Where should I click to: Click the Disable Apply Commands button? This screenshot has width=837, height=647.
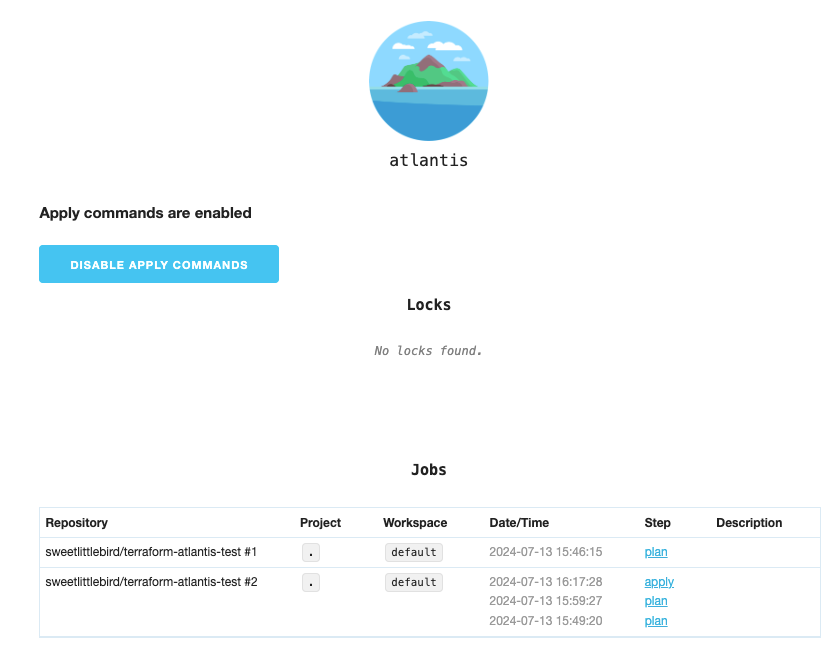click(x=159, y=264)
